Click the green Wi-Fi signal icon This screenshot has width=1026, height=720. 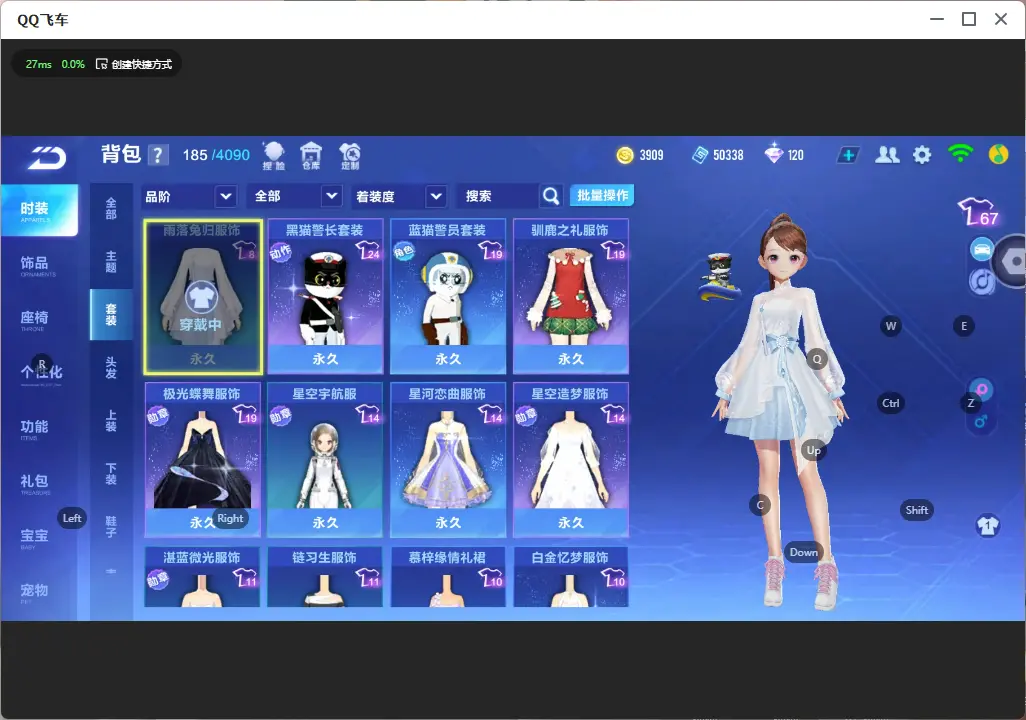pyautogui.click(x=961, y=153)
